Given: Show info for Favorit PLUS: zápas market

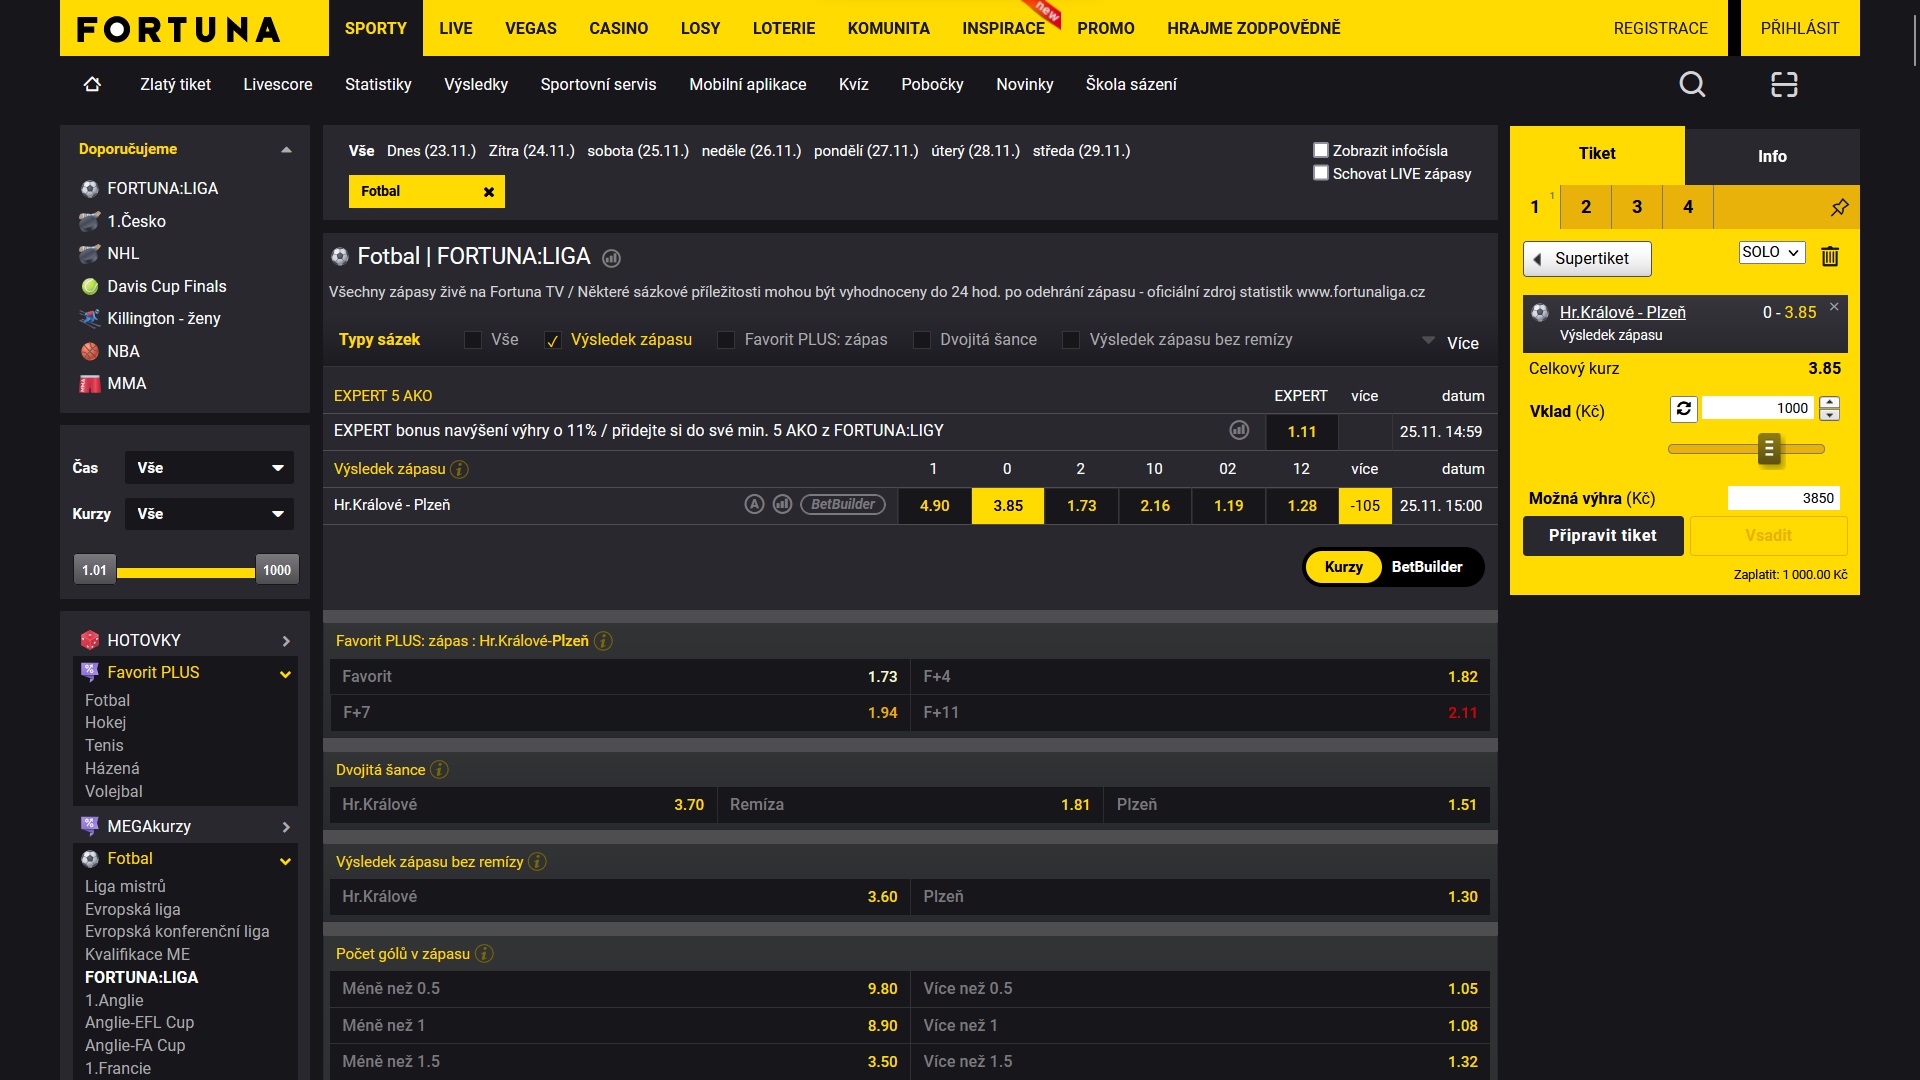Looking at the screenshot, I should point(603,641).
